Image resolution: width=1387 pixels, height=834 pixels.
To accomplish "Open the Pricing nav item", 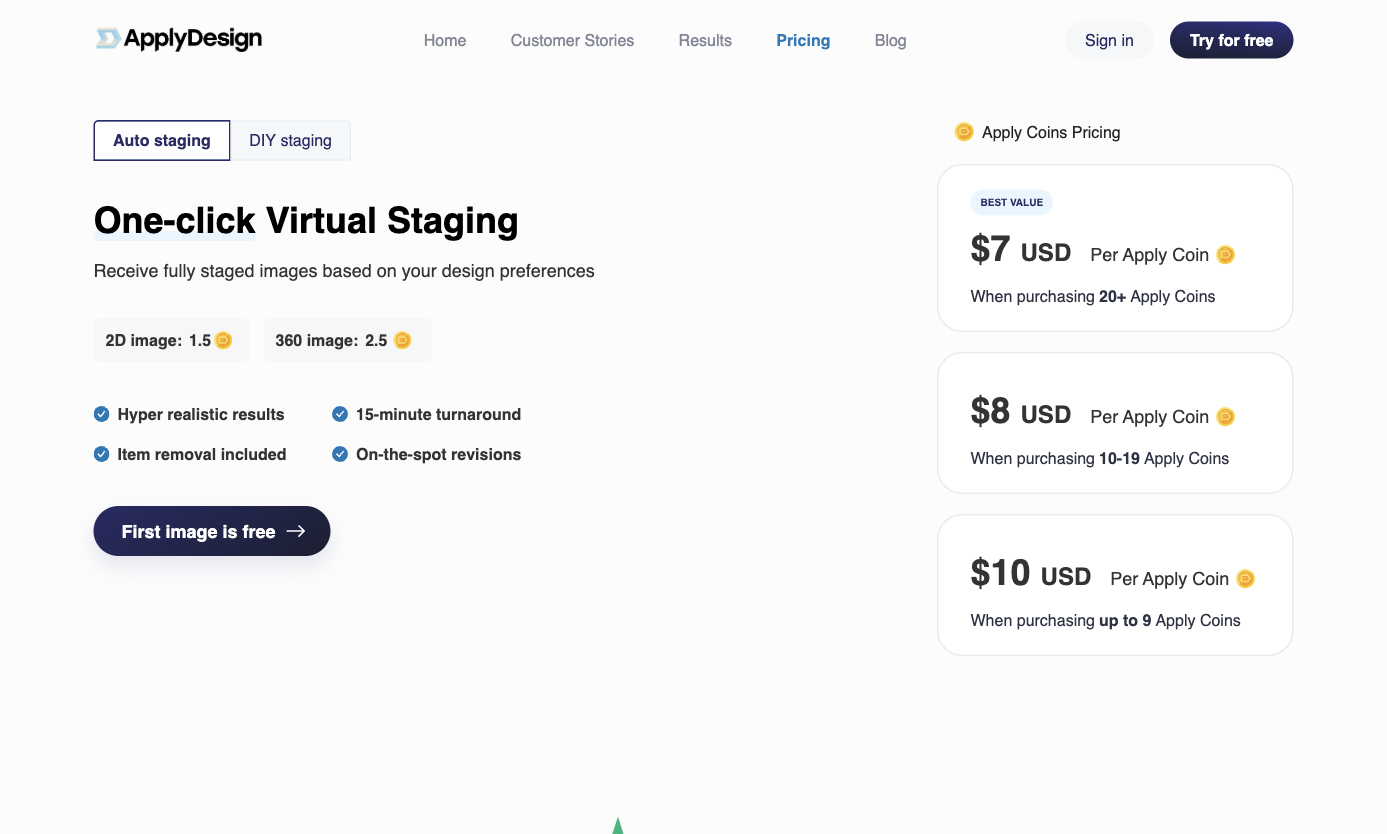I will pyautogui.click(x=803, y=40).
